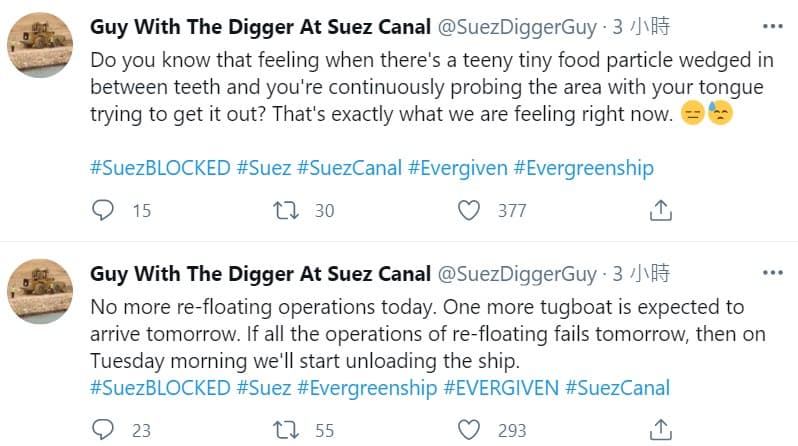This screenshot has height=446, width=798.
Task: Open #SuezCanal hashtag in second tweet
Action: click(618, 388)
